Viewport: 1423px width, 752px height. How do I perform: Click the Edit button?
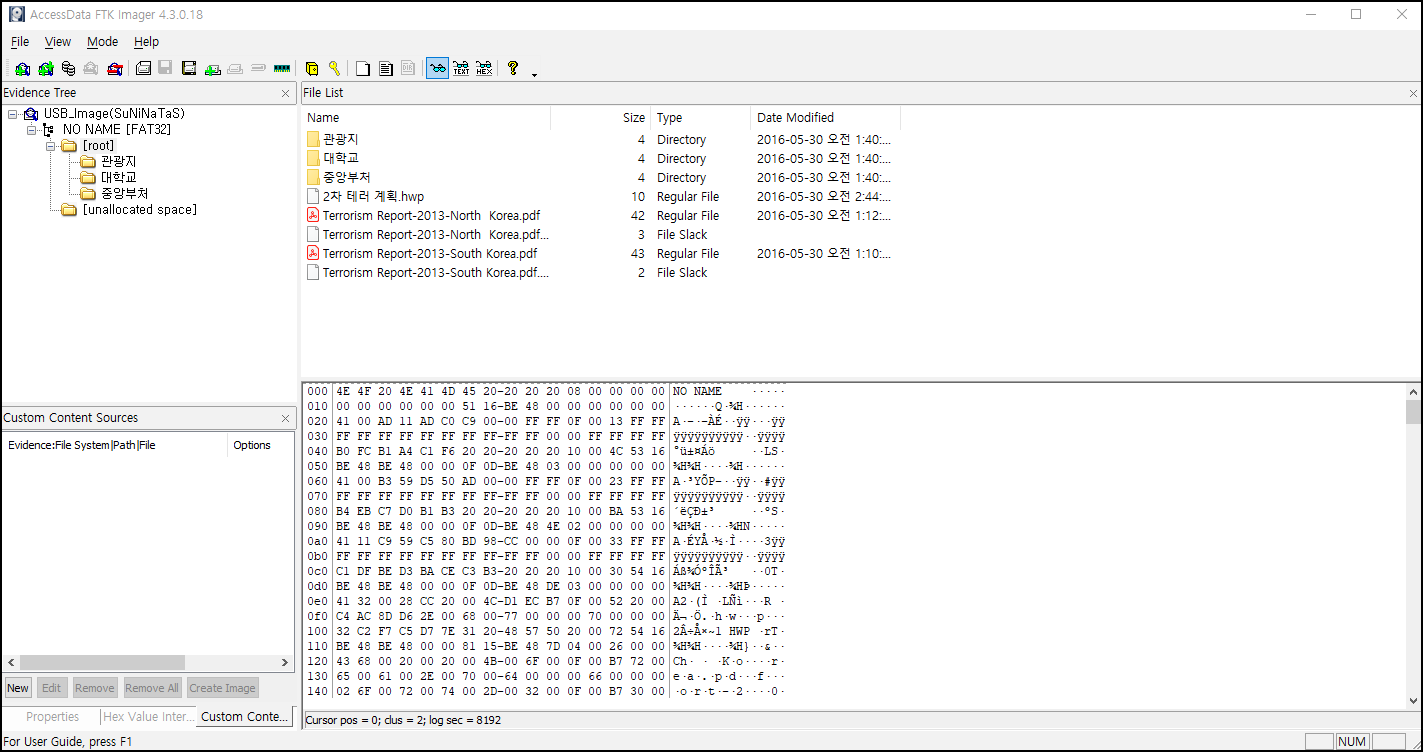coord(51,688)
